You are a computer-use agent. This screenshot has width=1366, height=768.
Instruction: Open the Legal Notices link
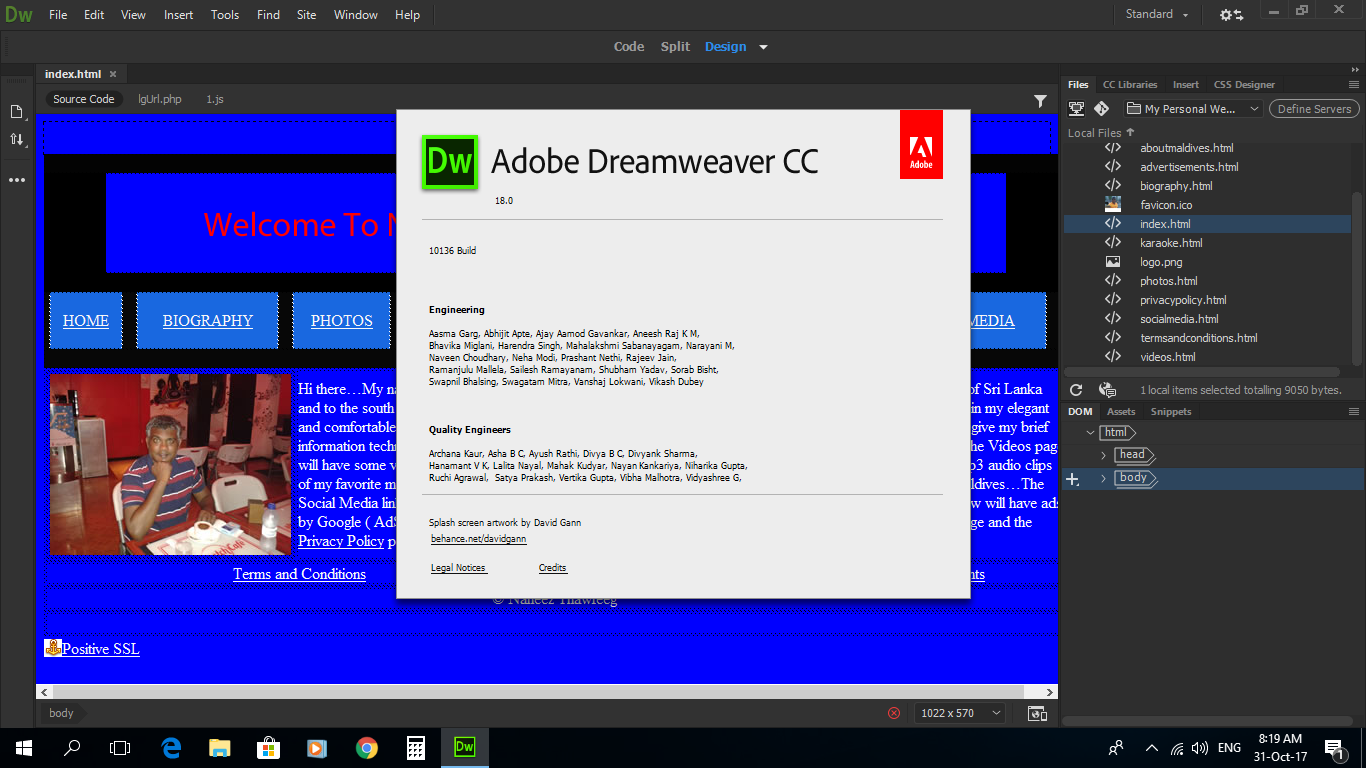(458, 568)
